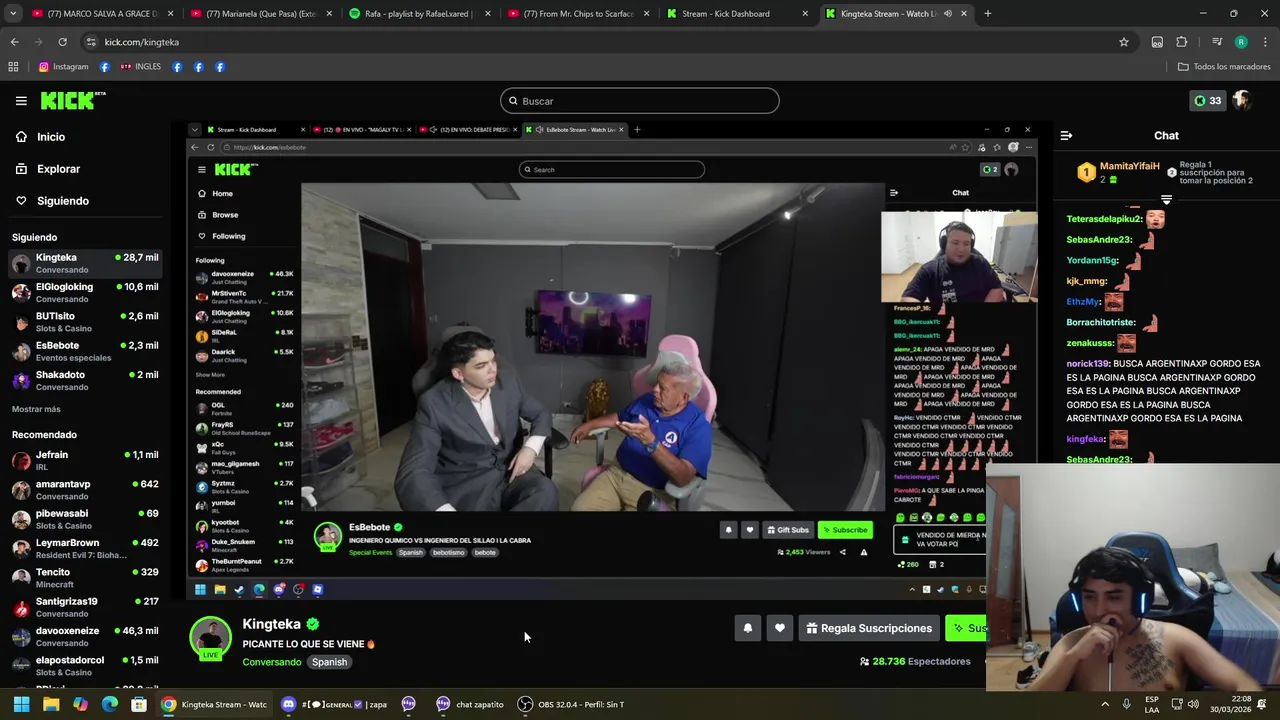1280x720 pixels.
Task: Open the user avatar menu
Action: pos(1242,101)
